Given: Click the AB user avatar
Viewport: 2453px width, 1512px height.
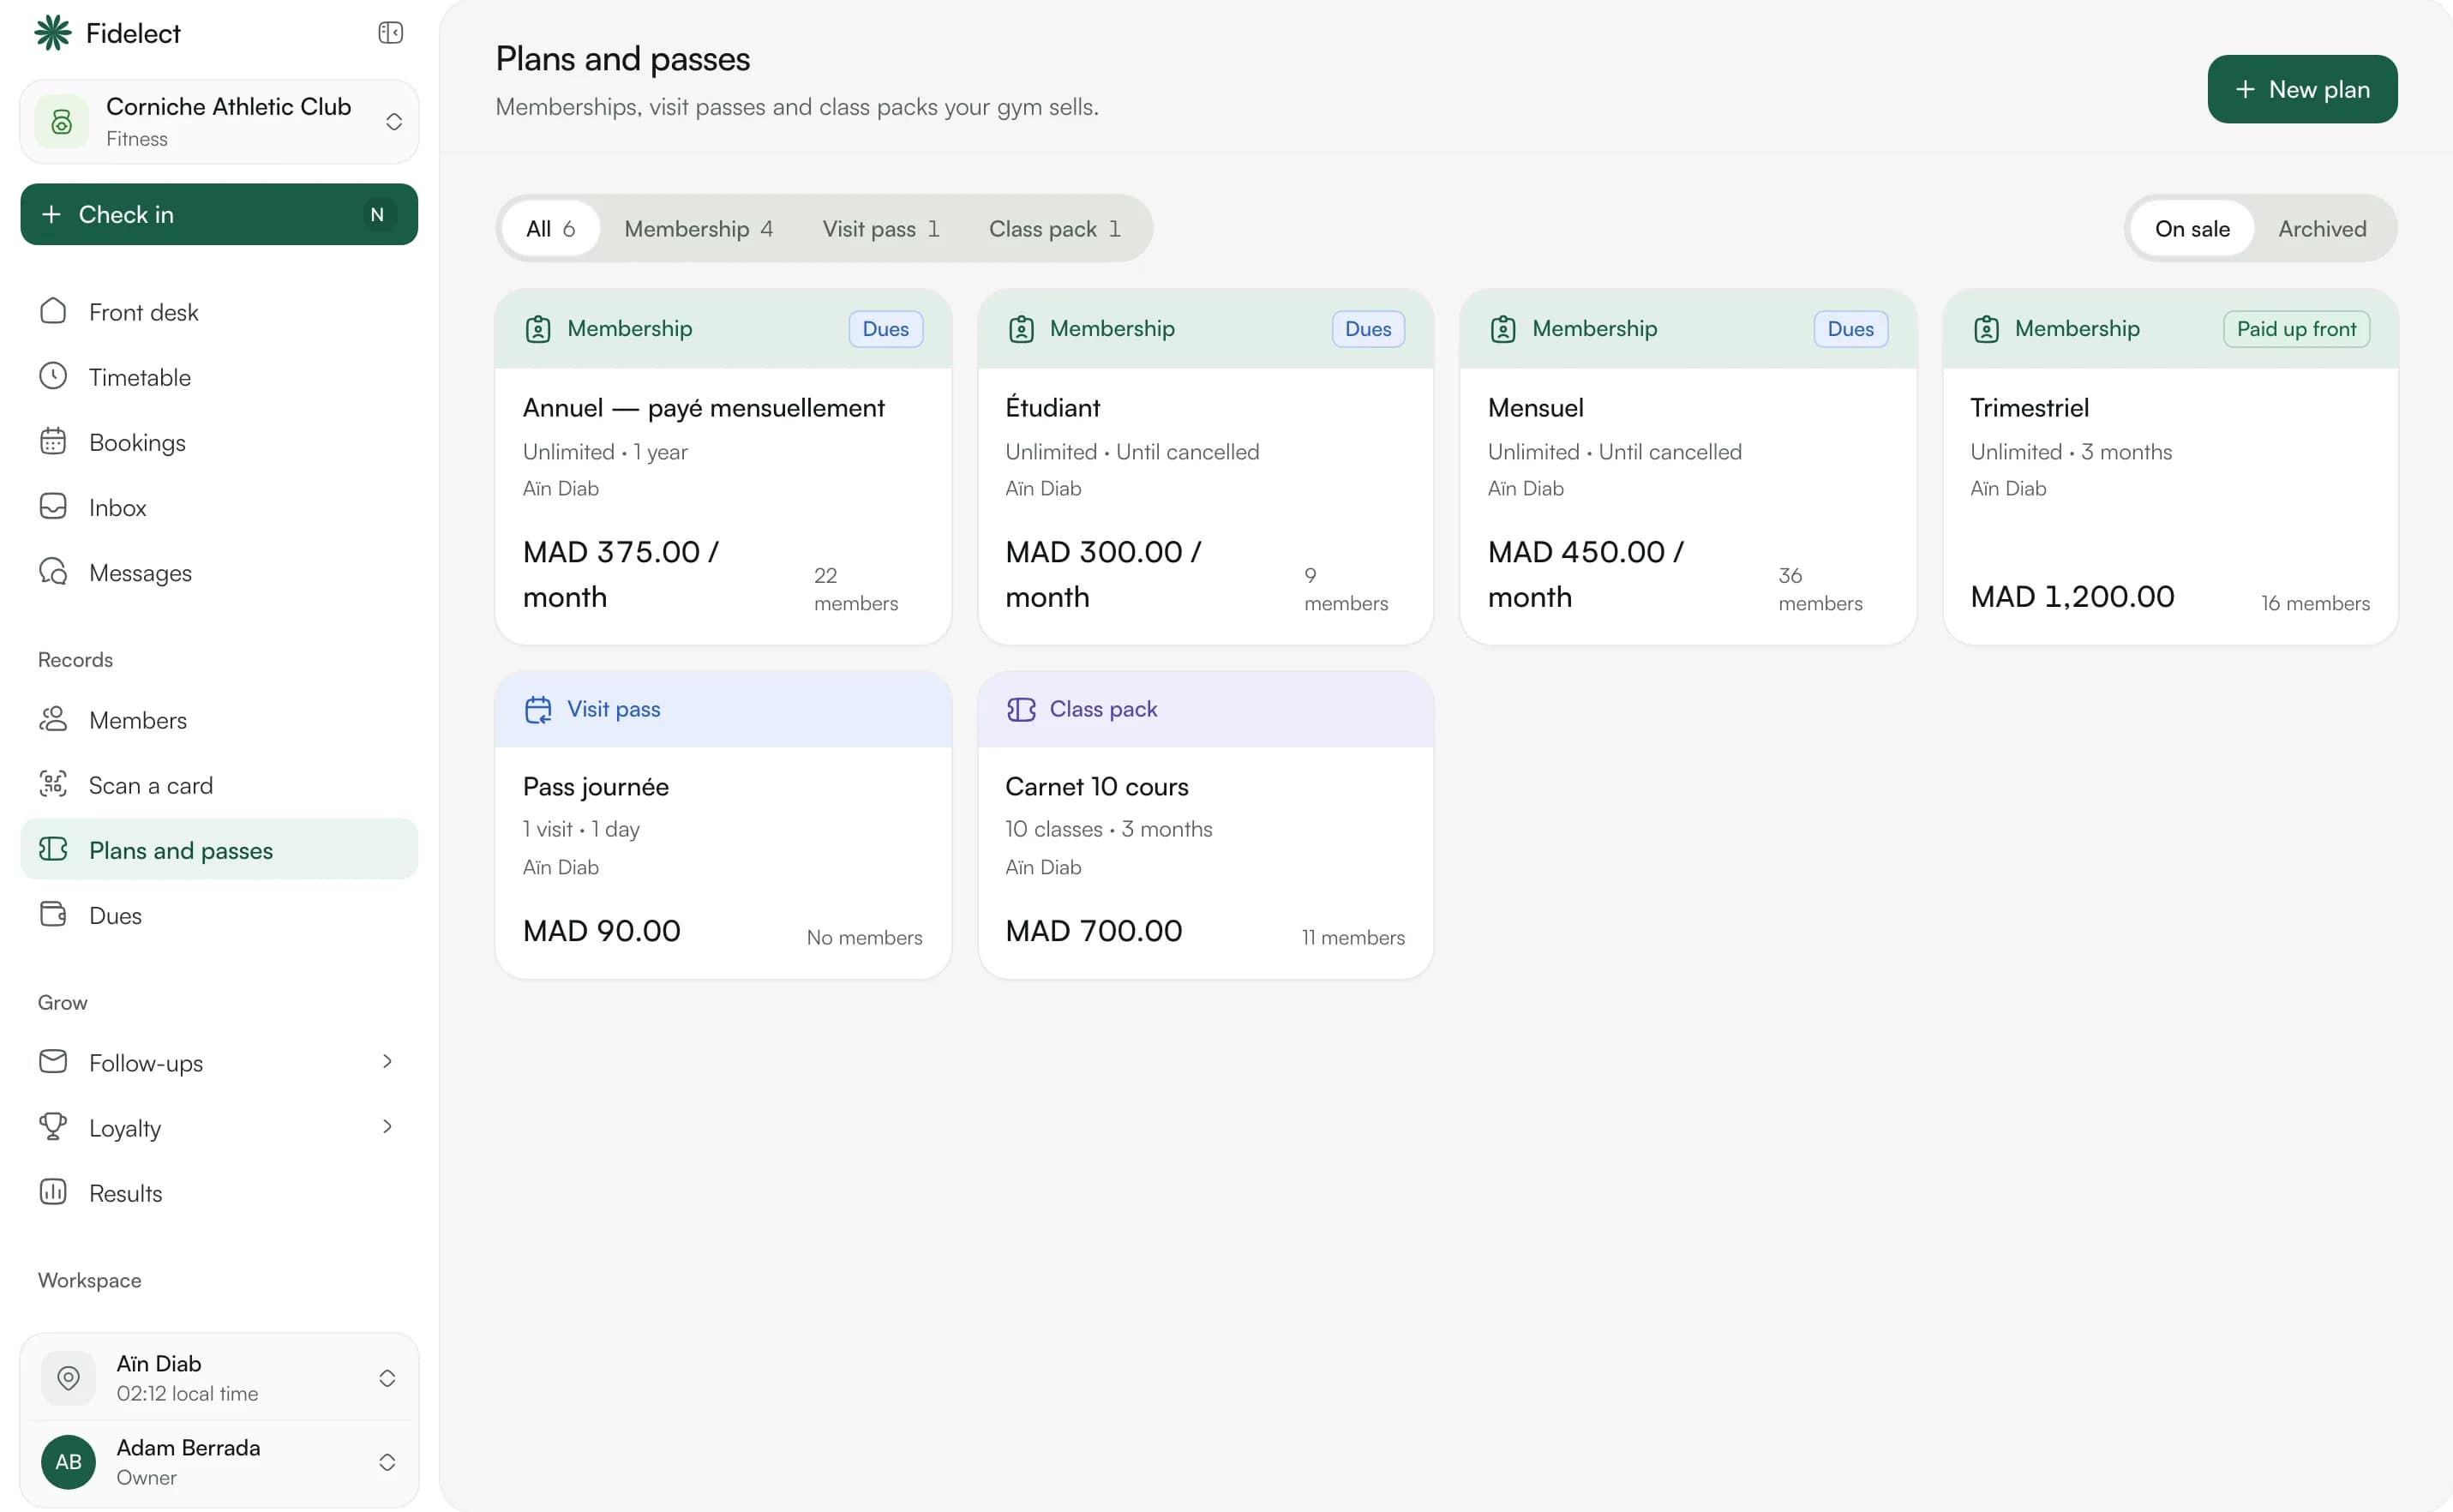Looking at the screenshot, I should click(x=68, y=1462).
